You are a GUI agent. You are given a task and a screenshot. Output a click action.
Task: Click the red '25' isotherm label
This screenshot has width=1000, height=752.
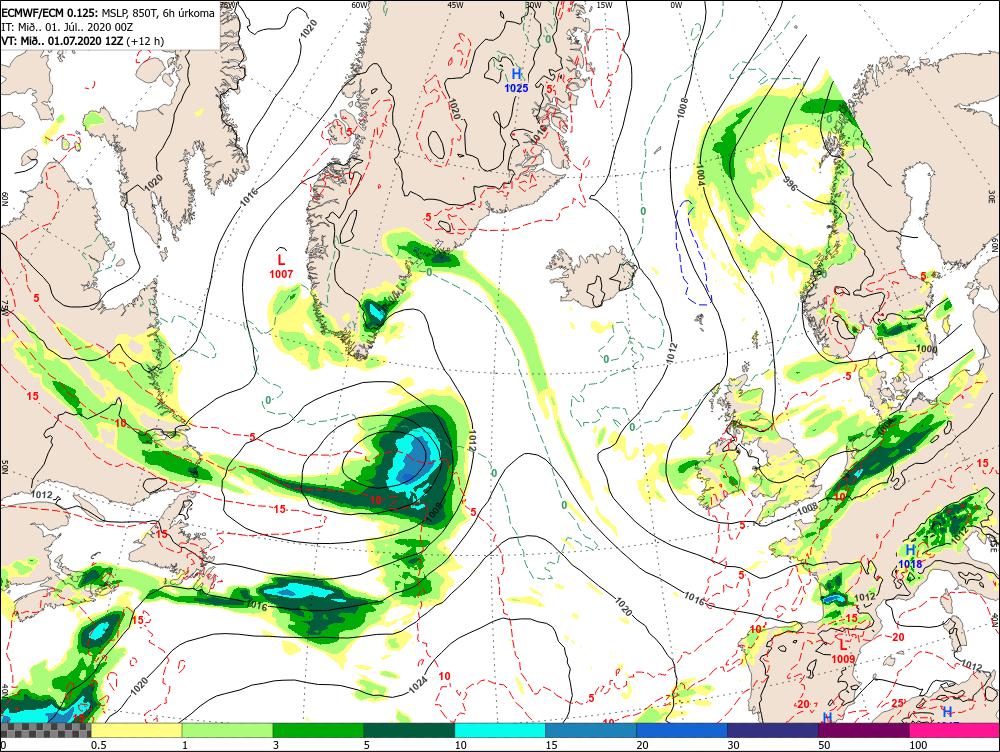pos(897,703)
